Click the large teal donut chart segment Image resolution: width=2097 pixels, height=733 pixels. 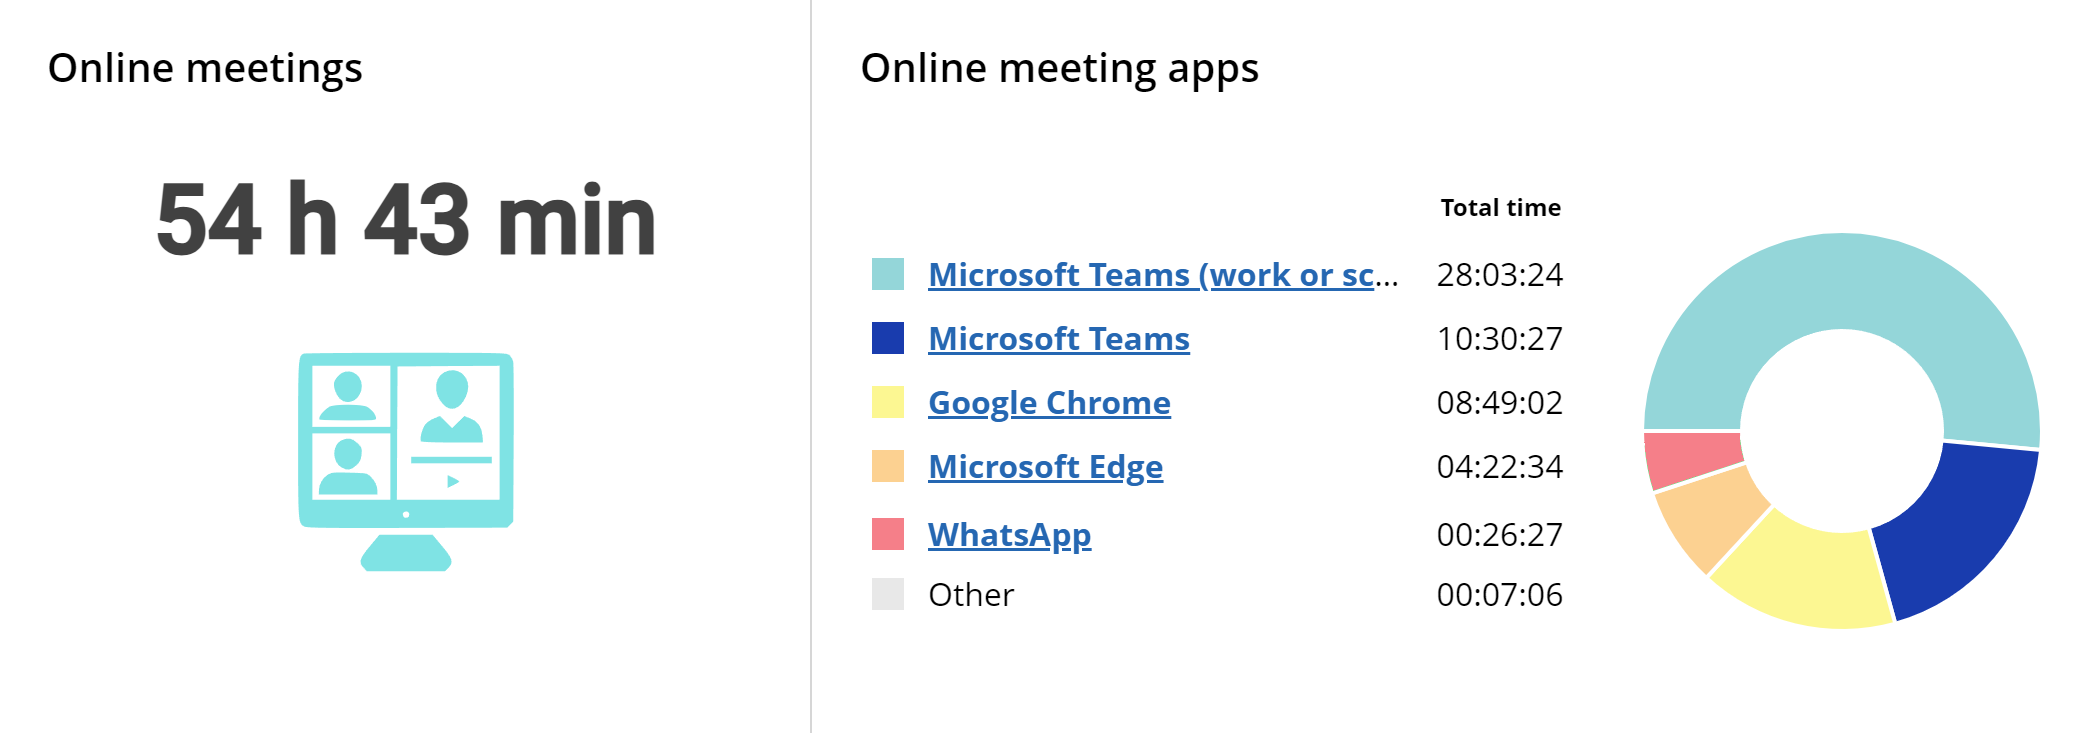coord(1842,280)
